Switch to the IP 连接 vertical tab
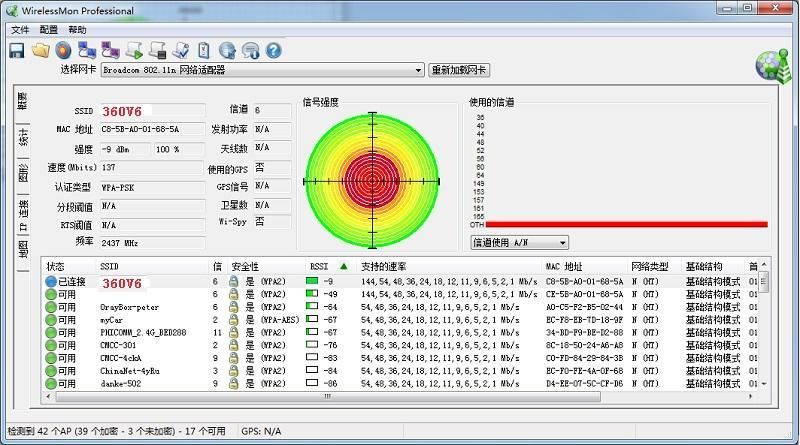Viewport: 800px width, 445px height. click(x=23, y=215)
